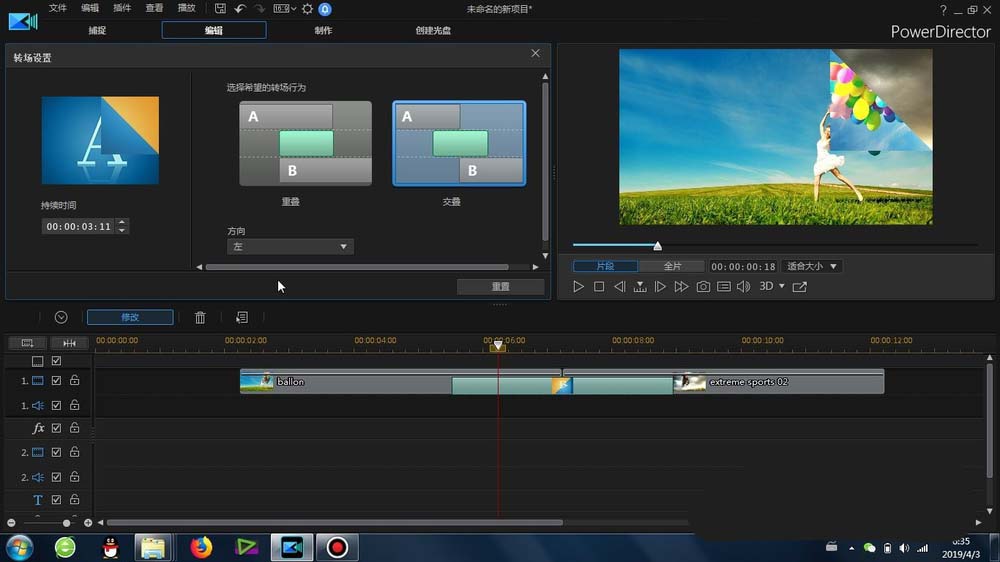Open preferences with the gear icon
Viewport: 1000px width, 562px height.
[x=307, y=9]
